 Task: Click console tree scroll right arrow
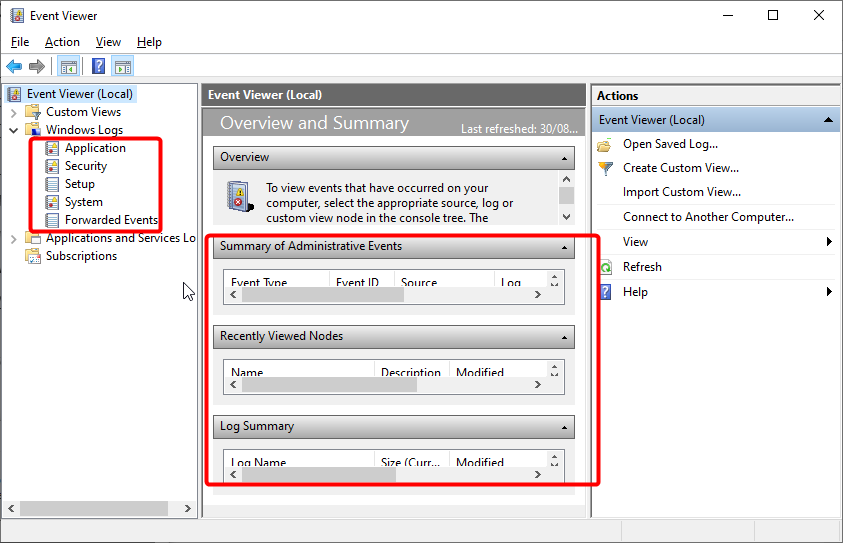click(188, 508)
